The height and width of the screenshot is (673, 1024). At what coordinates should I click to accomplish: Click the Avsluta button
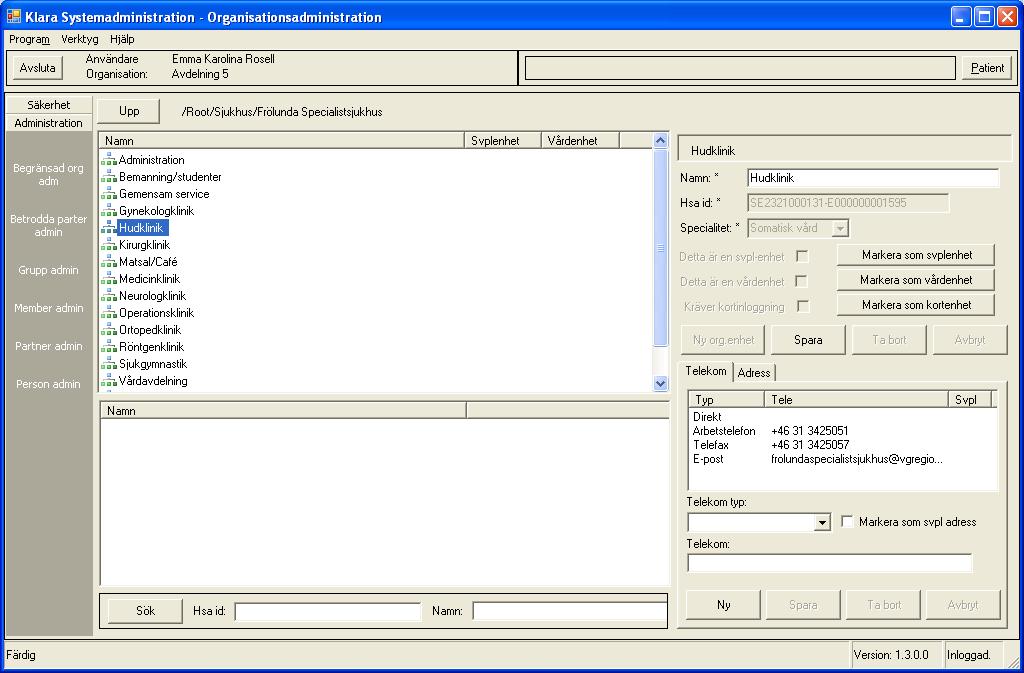click(x=38, y=67)
